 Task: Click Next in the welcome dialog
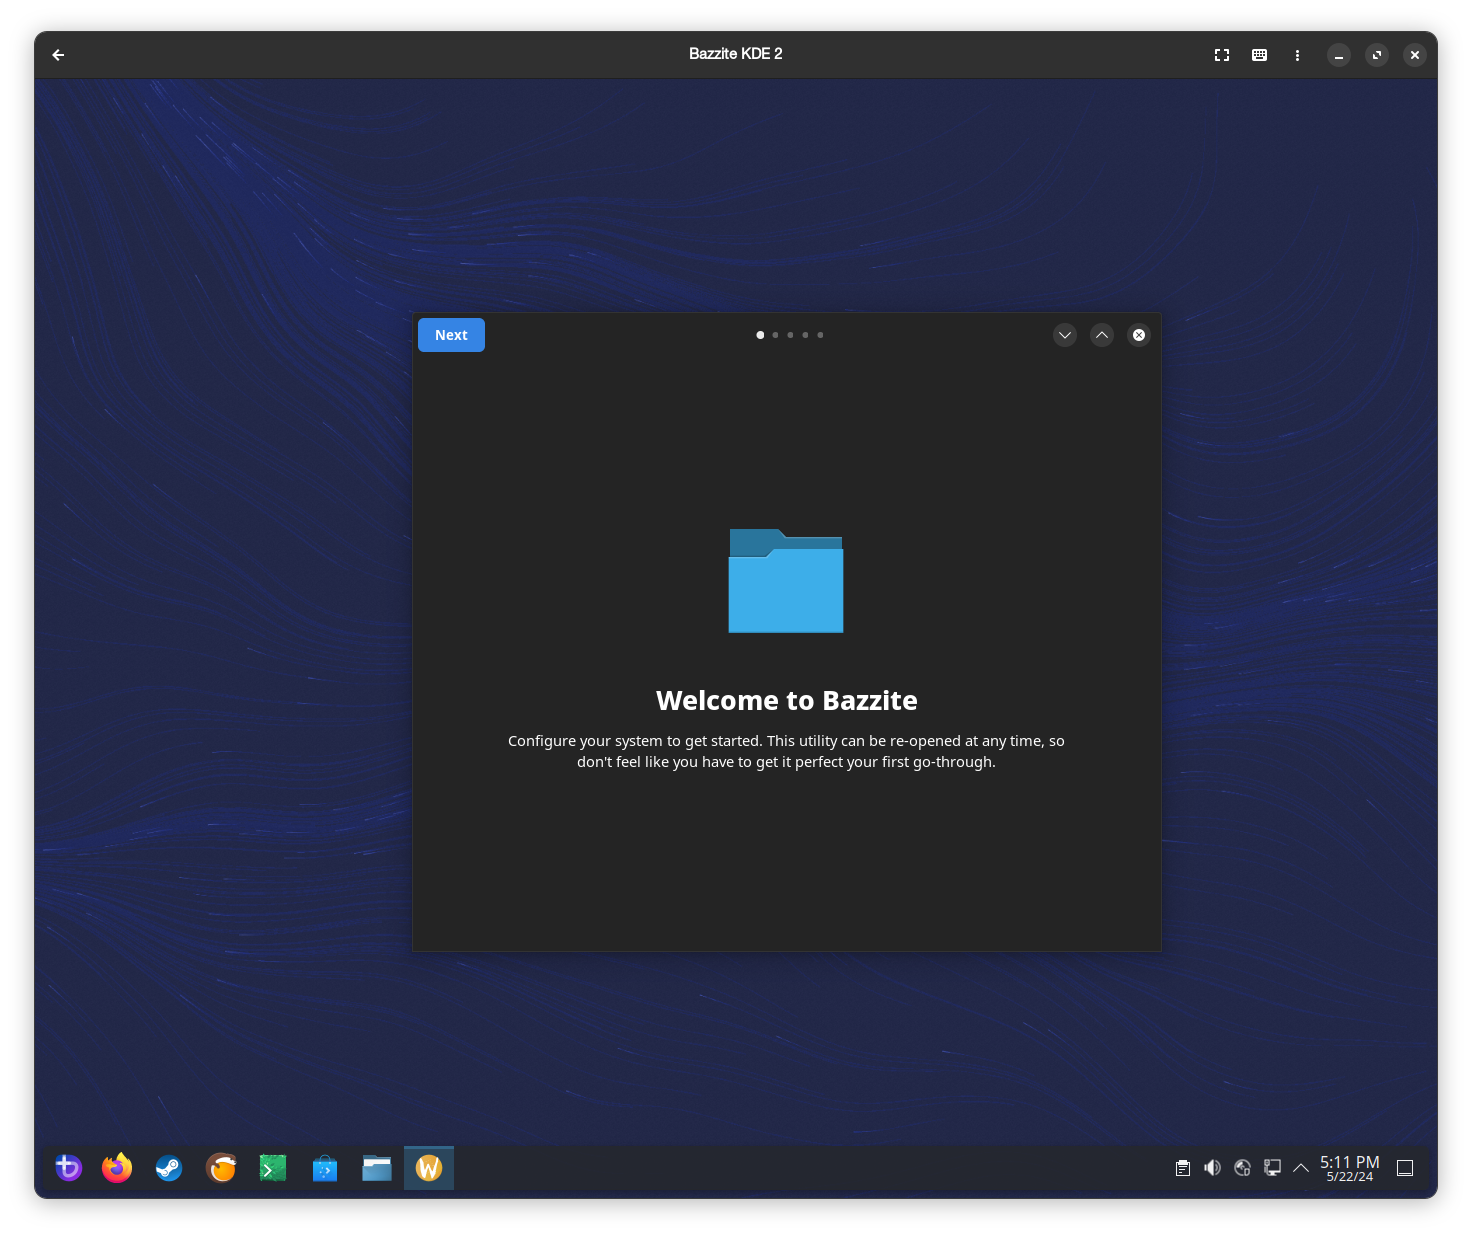tap(451, 335)
